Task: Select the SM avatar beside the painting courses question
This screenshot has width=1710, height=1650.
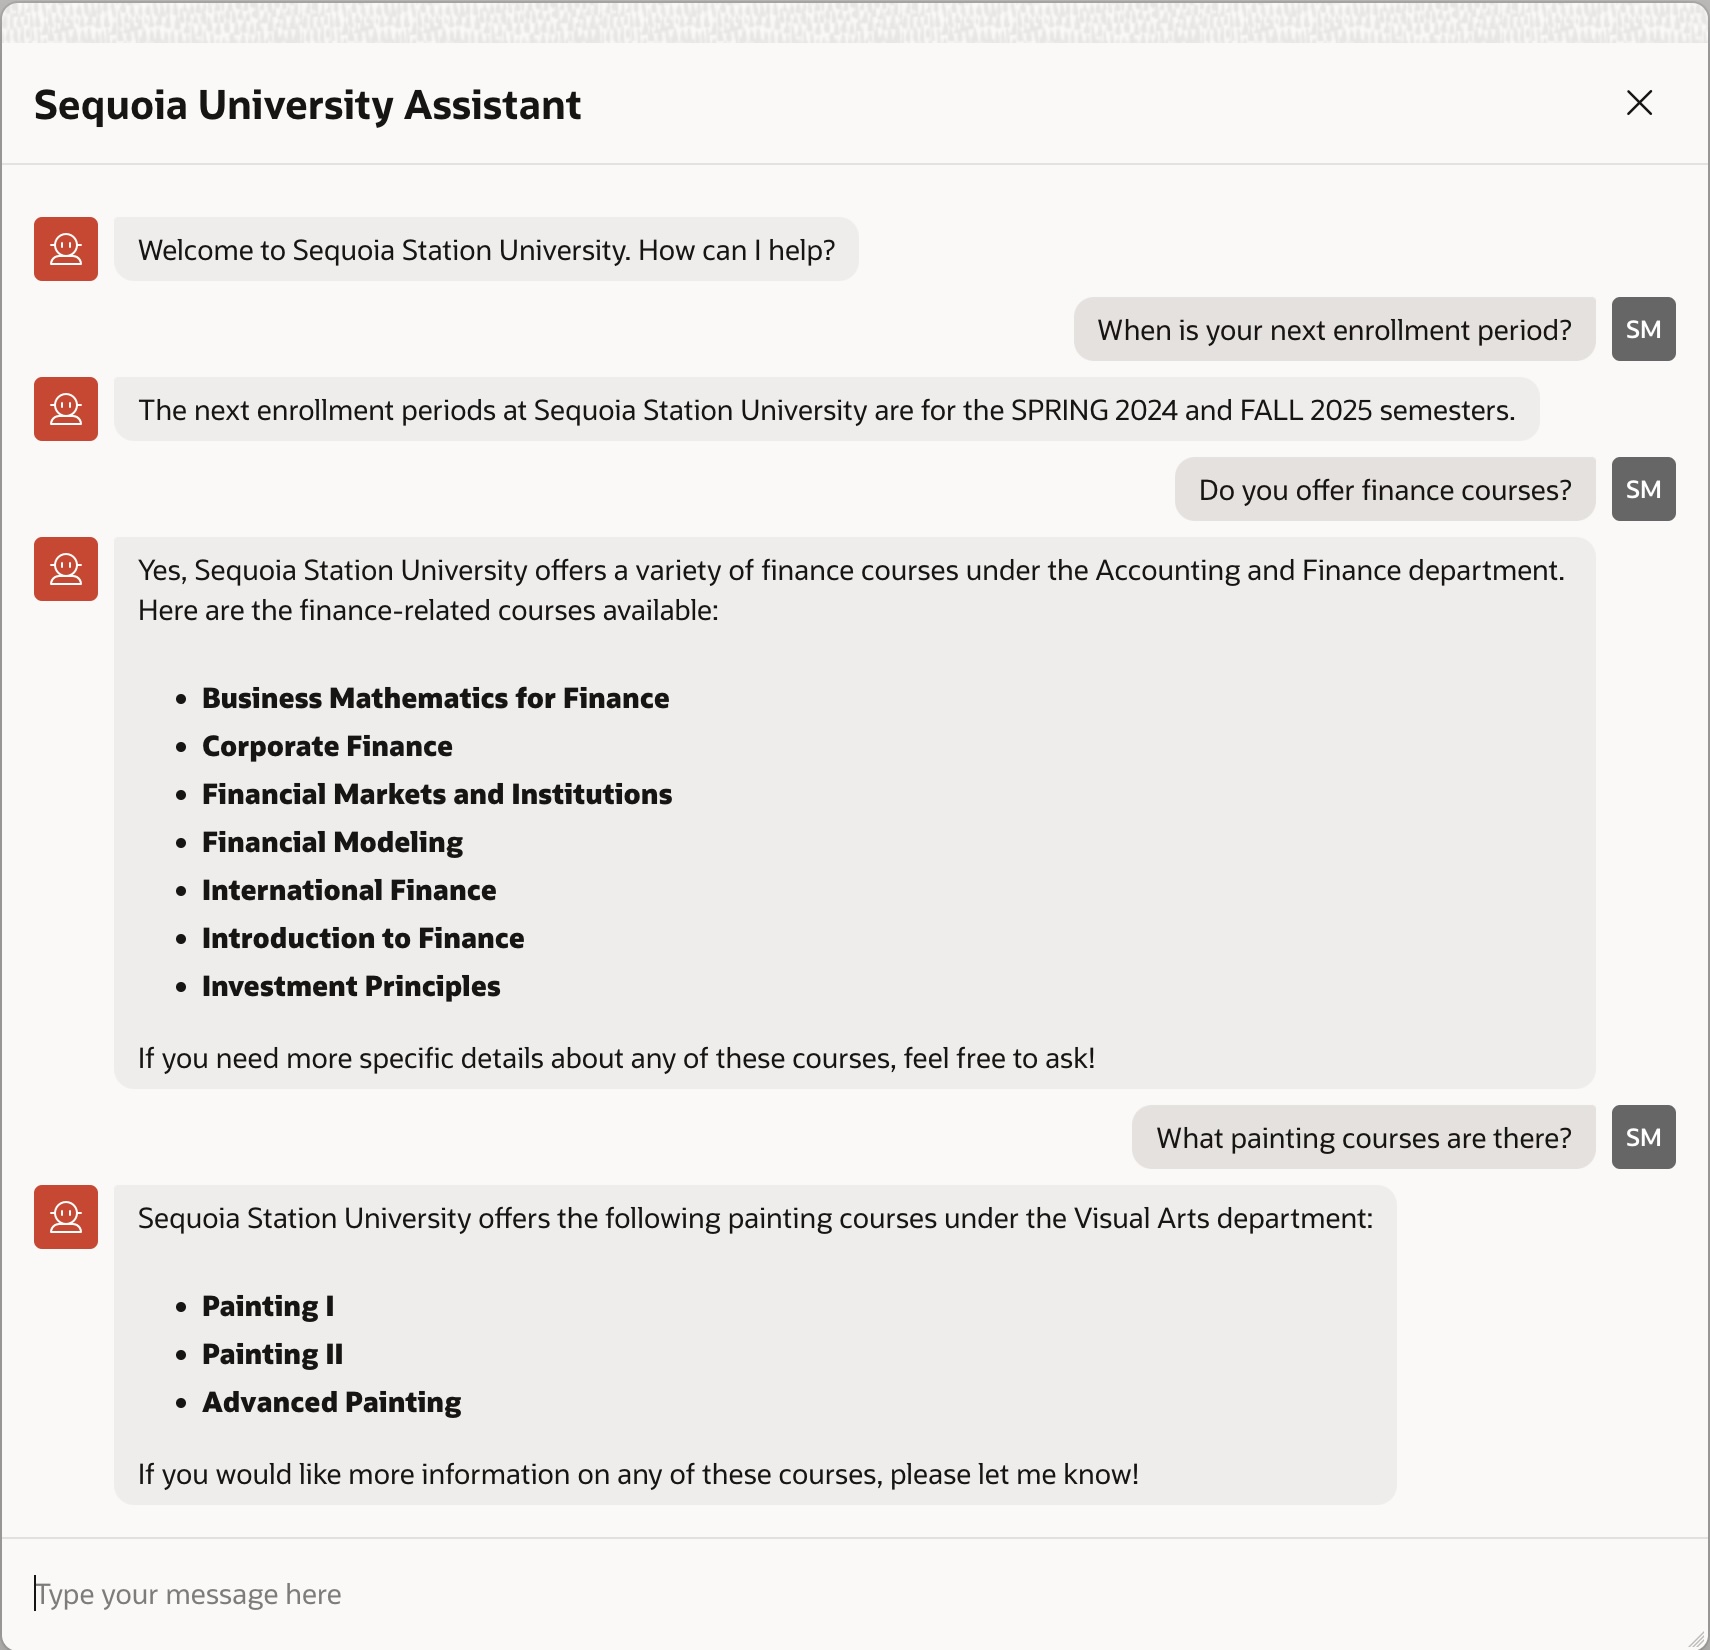Action: [x=1641, y=1137]
